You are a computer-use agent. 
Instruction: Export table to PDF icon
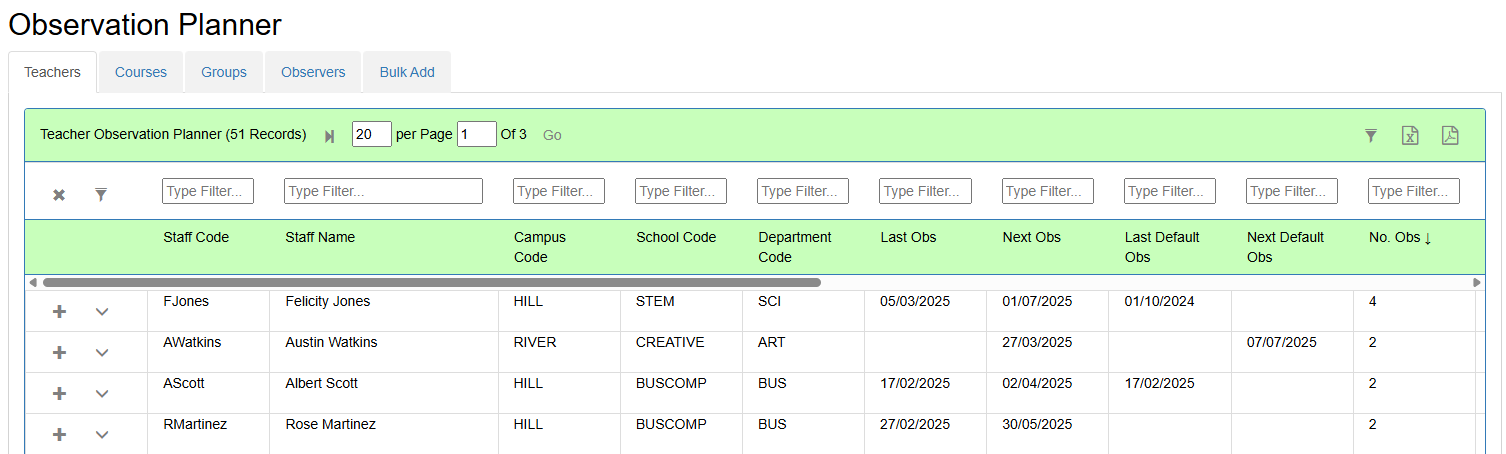pyautogui.click(x=1450, y=136)
